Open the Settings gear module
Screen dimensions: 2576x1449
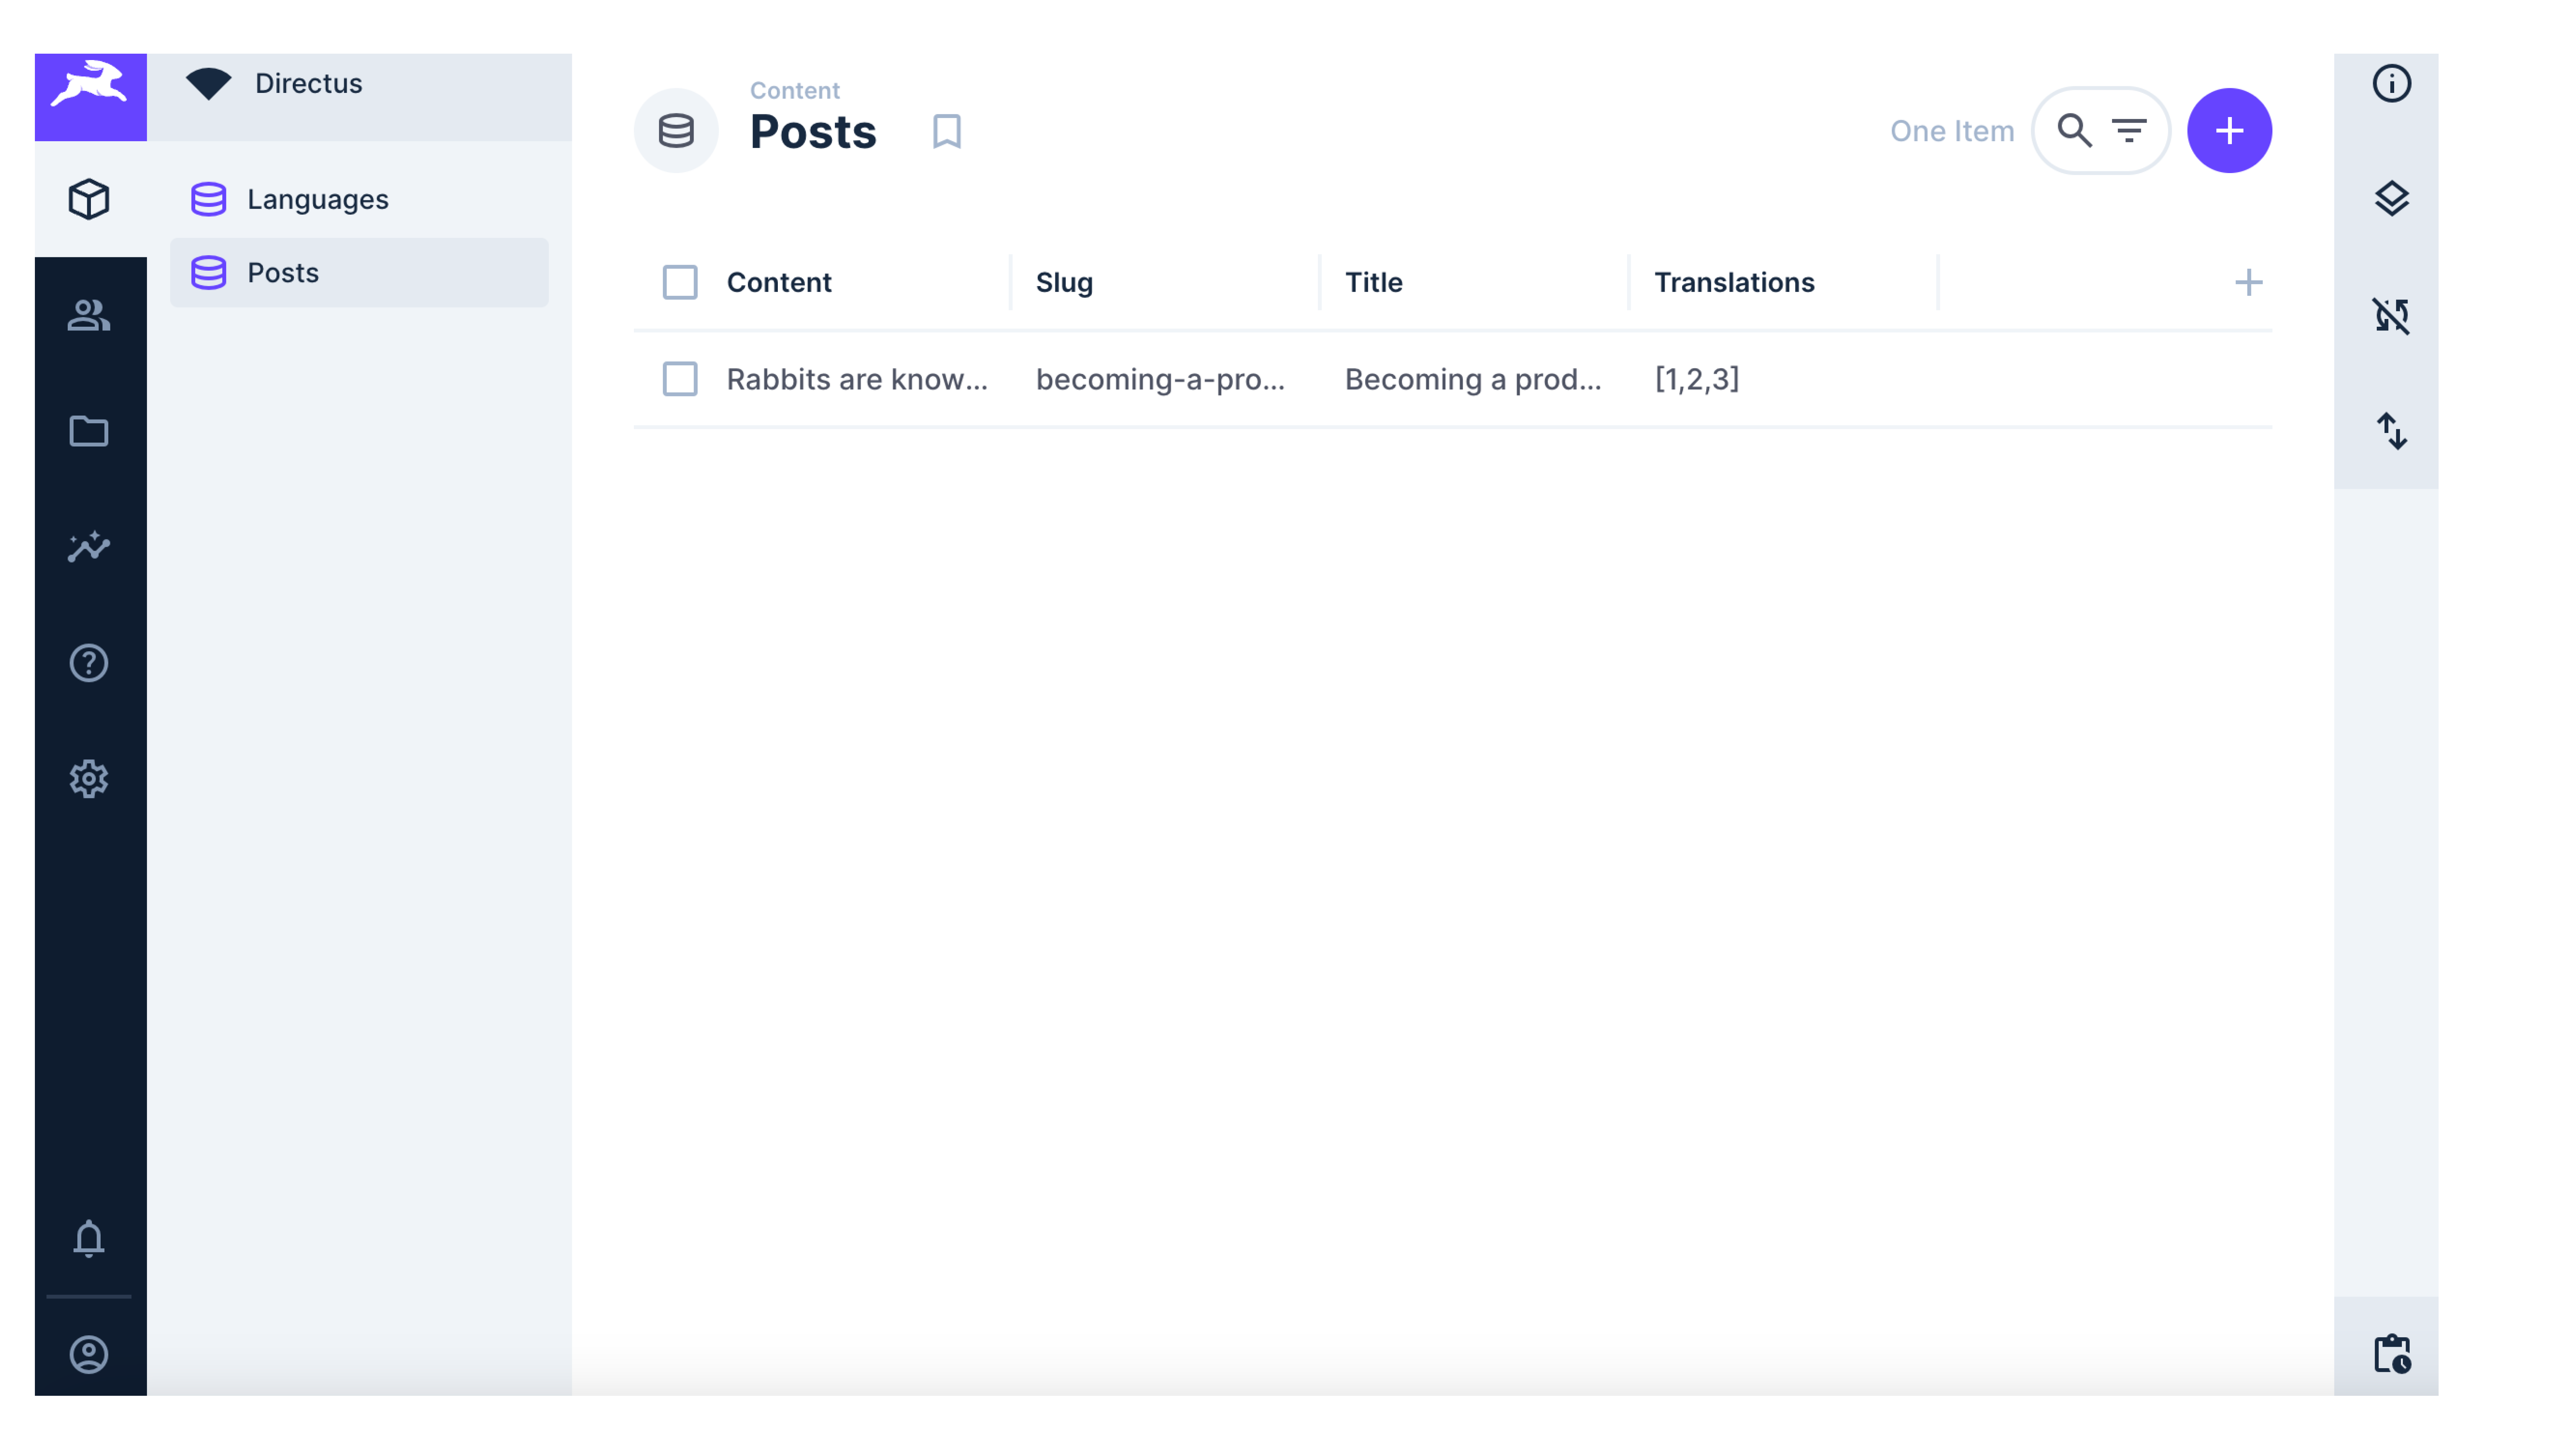[89, 779]
